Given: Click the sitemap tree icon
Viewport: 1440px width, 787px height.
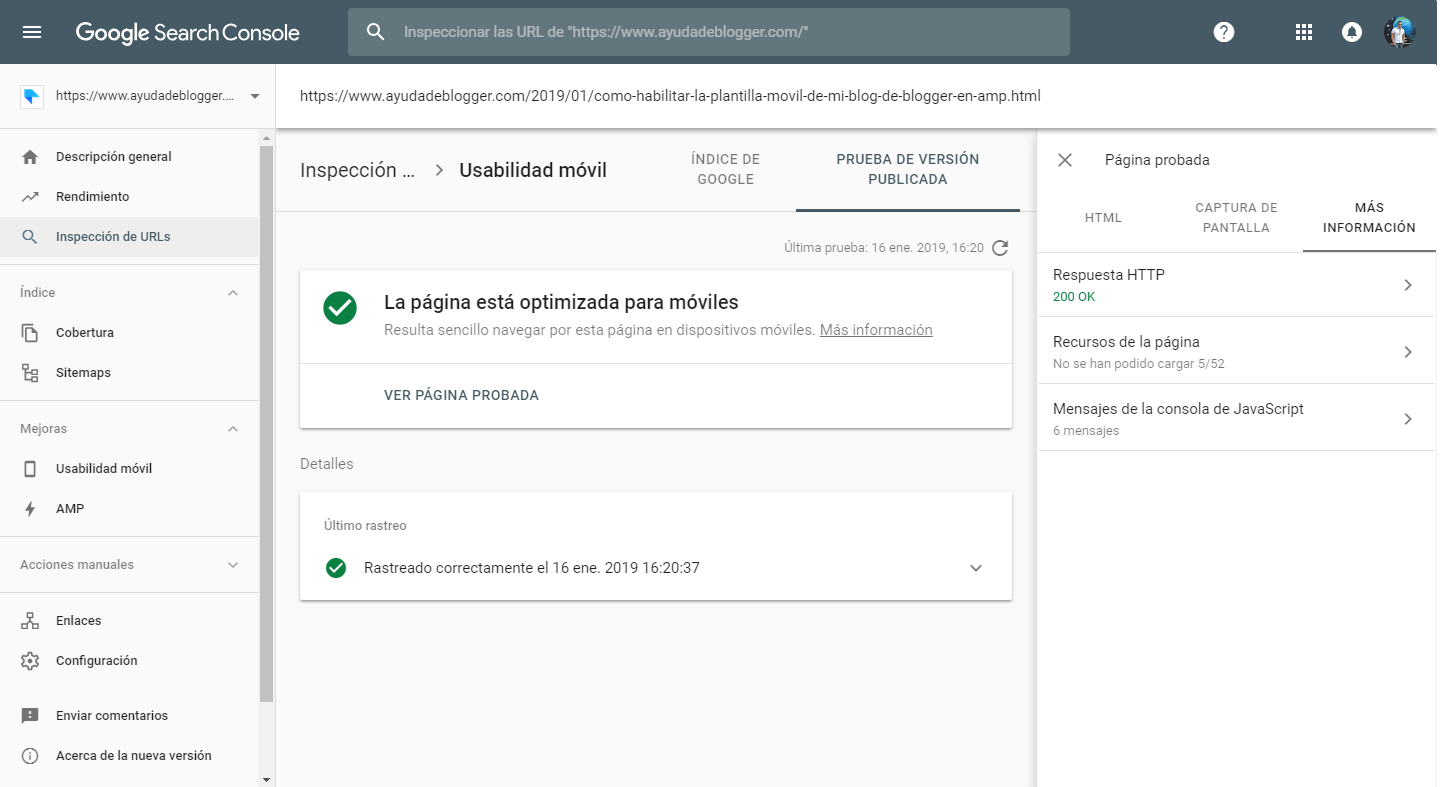Looking at the screenshot, I should click(30, 373).
